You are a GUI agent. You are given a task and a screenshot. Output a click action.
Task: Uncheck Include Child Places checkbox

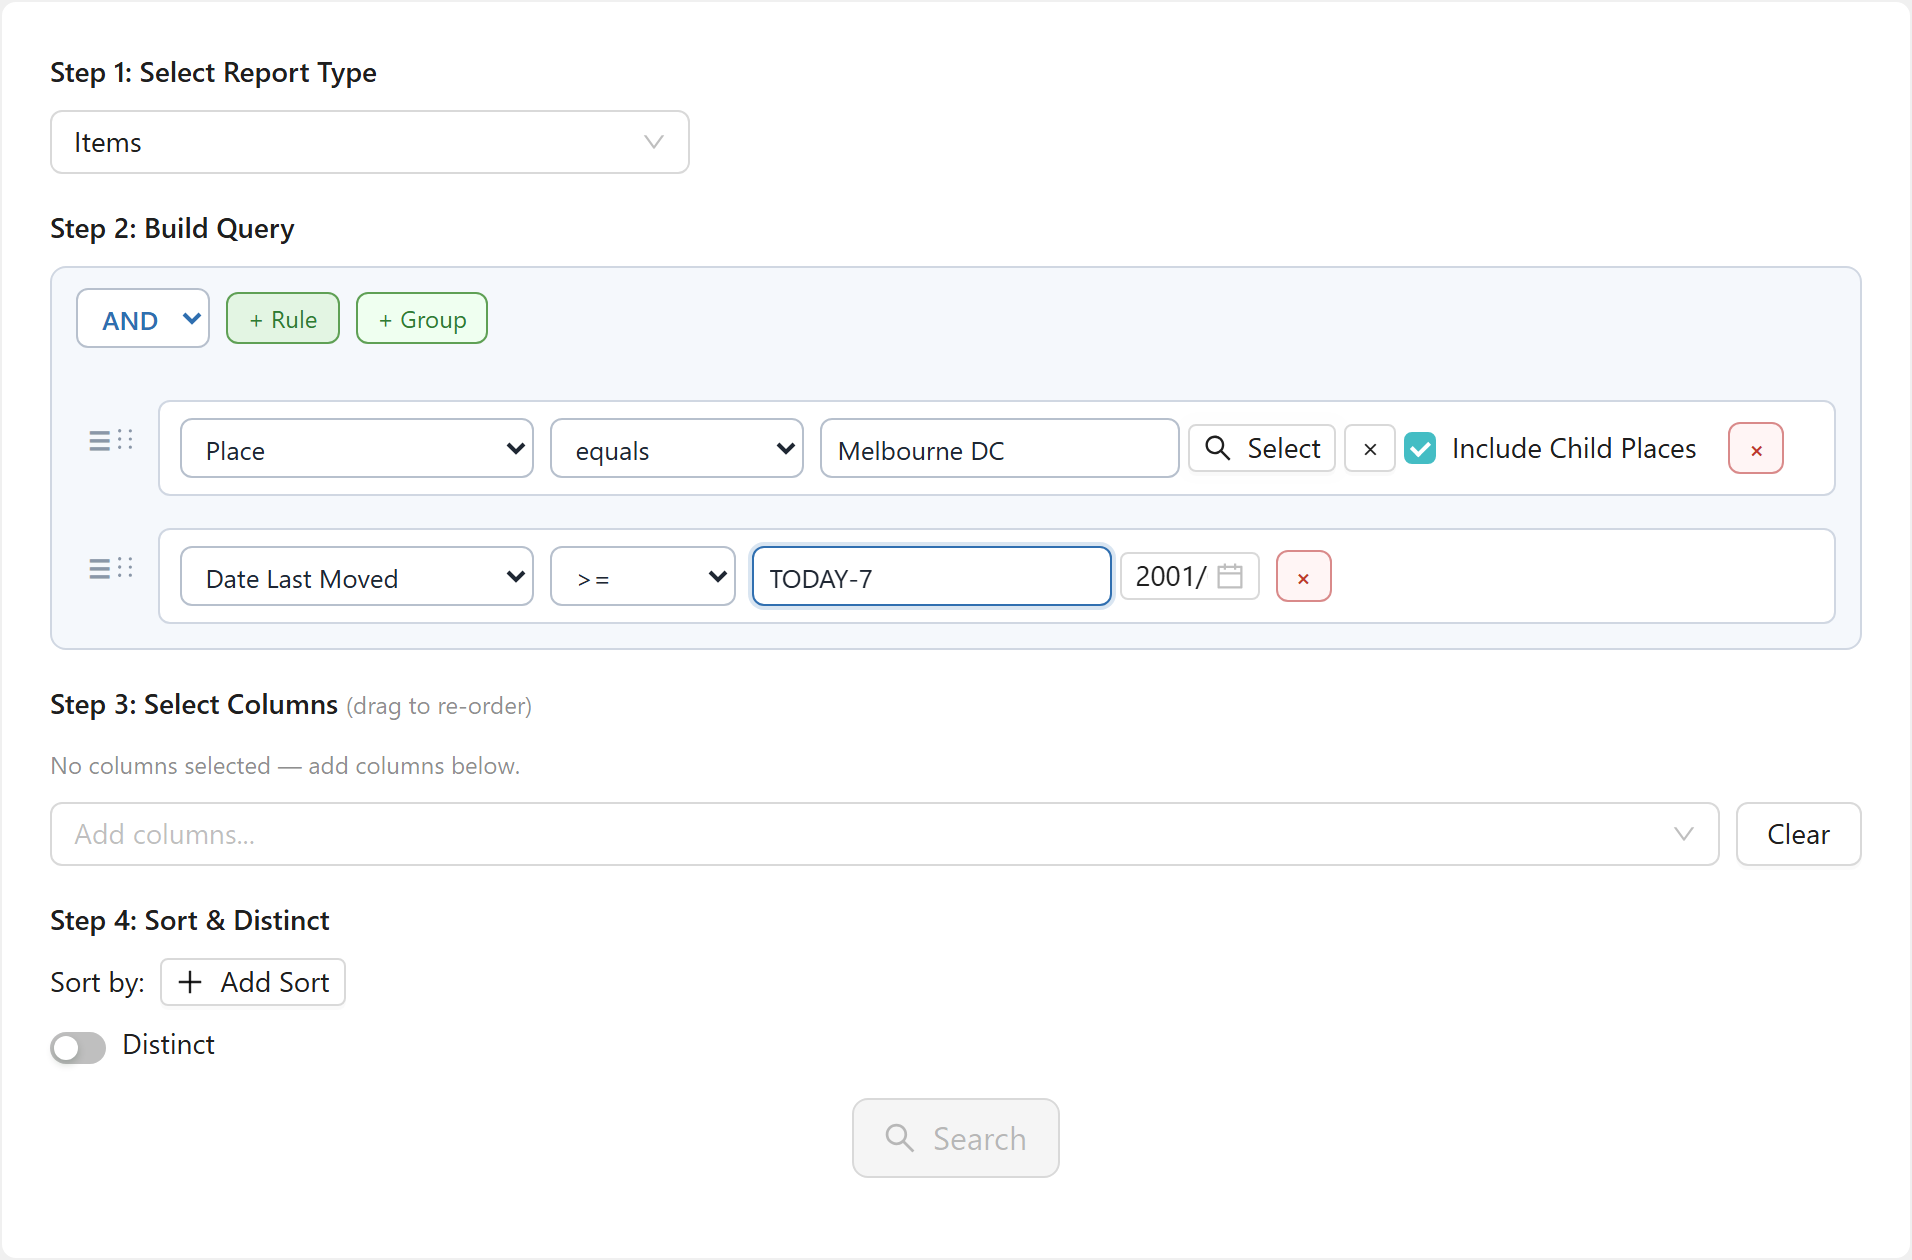click(x=1420, y=448)
